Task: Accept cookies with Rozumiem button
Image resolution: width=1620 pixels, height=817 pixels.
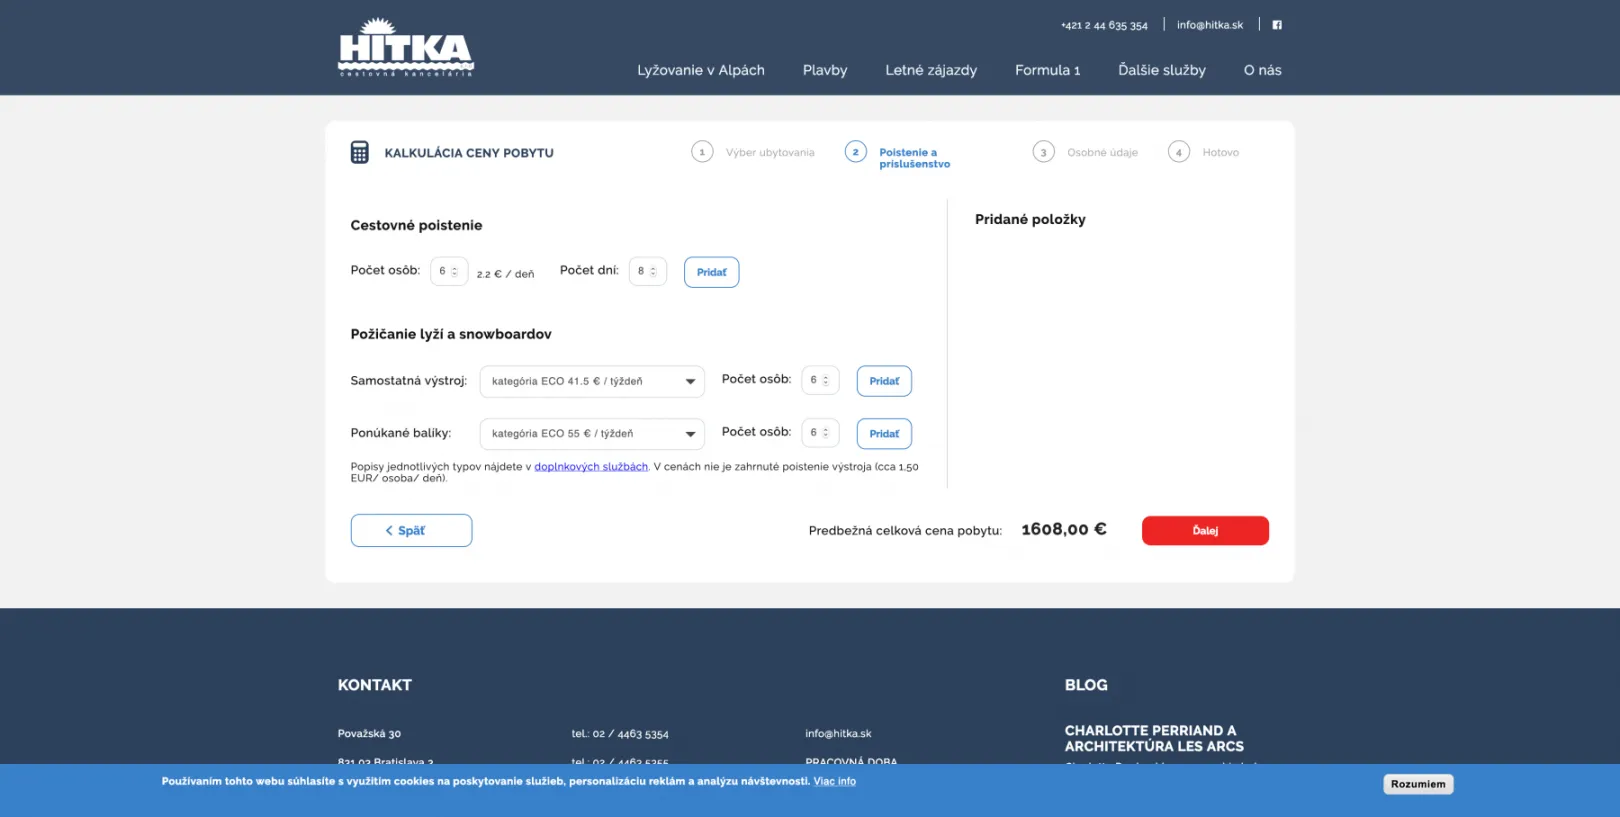Action: coord(1418,784)
